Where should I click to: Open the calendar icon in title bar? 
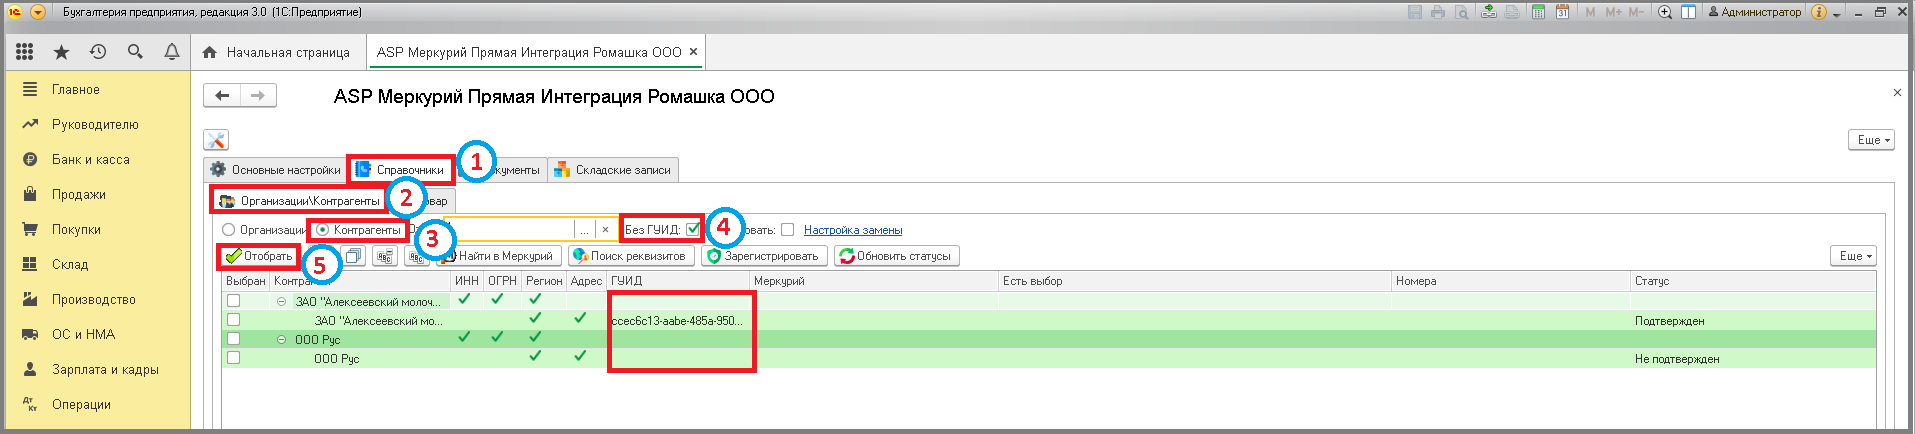(x=1562, y=12)
